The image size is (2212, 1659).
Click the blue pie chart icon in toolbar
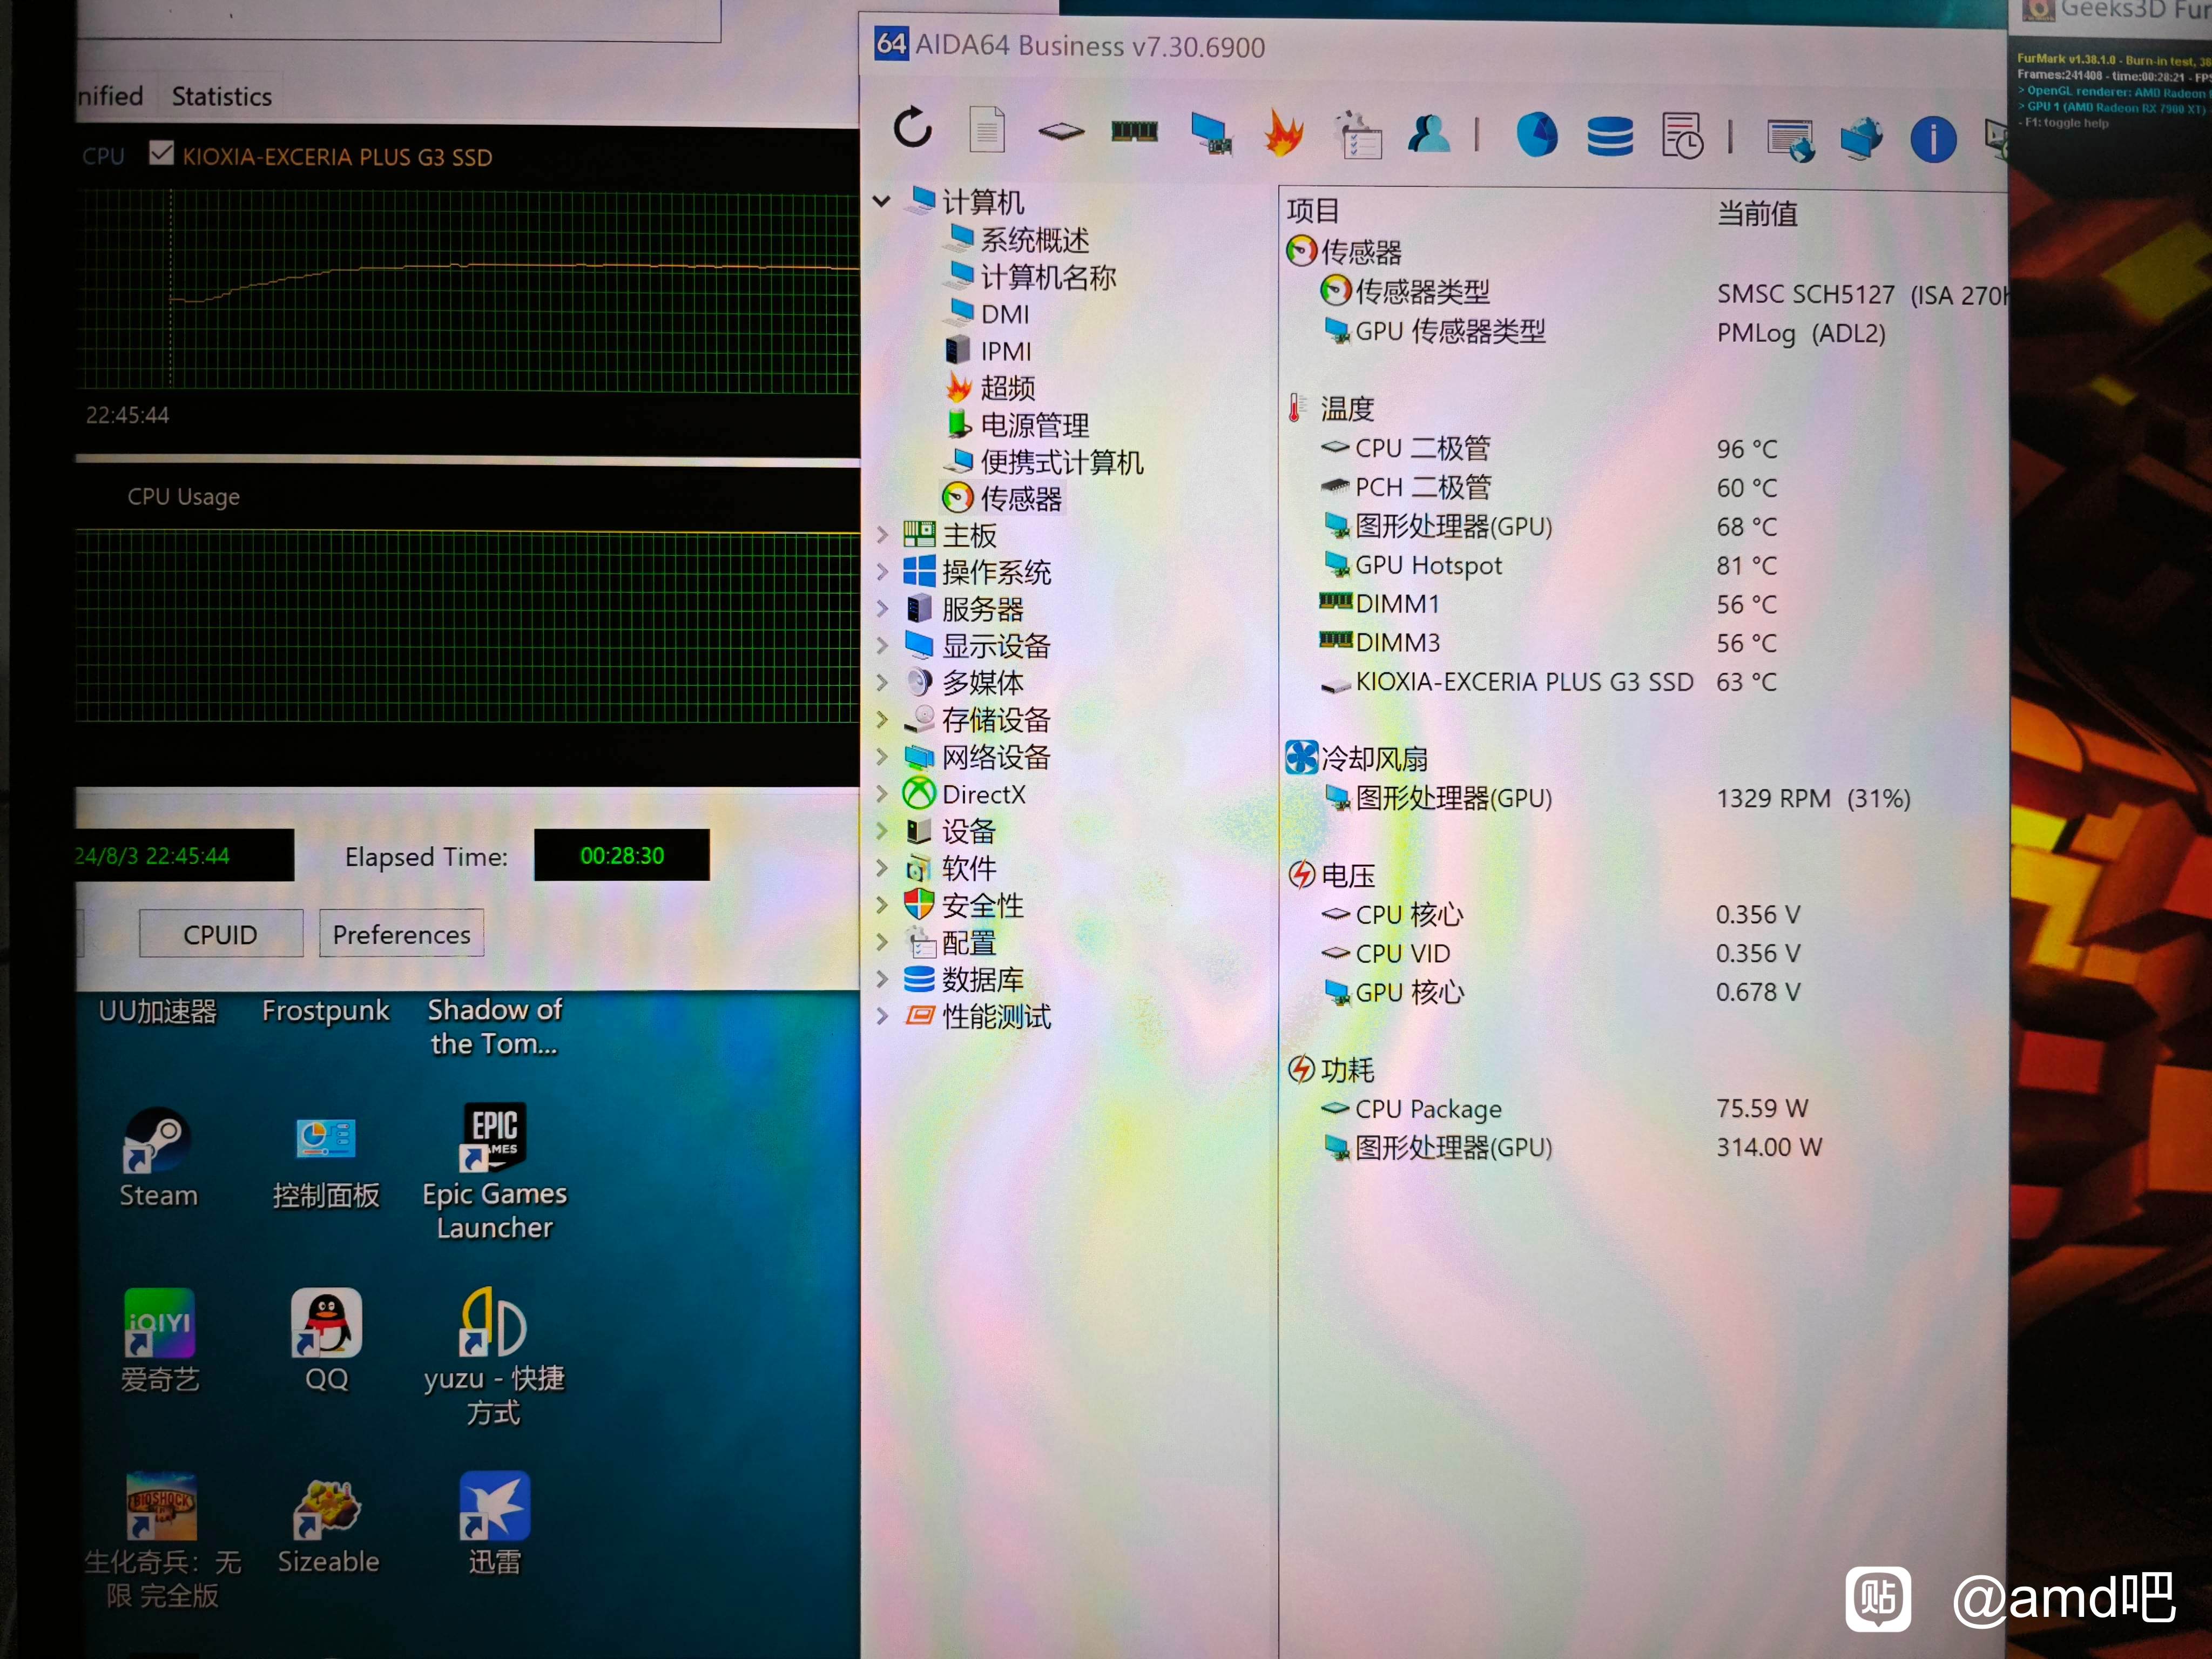click(x=1536, y=134)
